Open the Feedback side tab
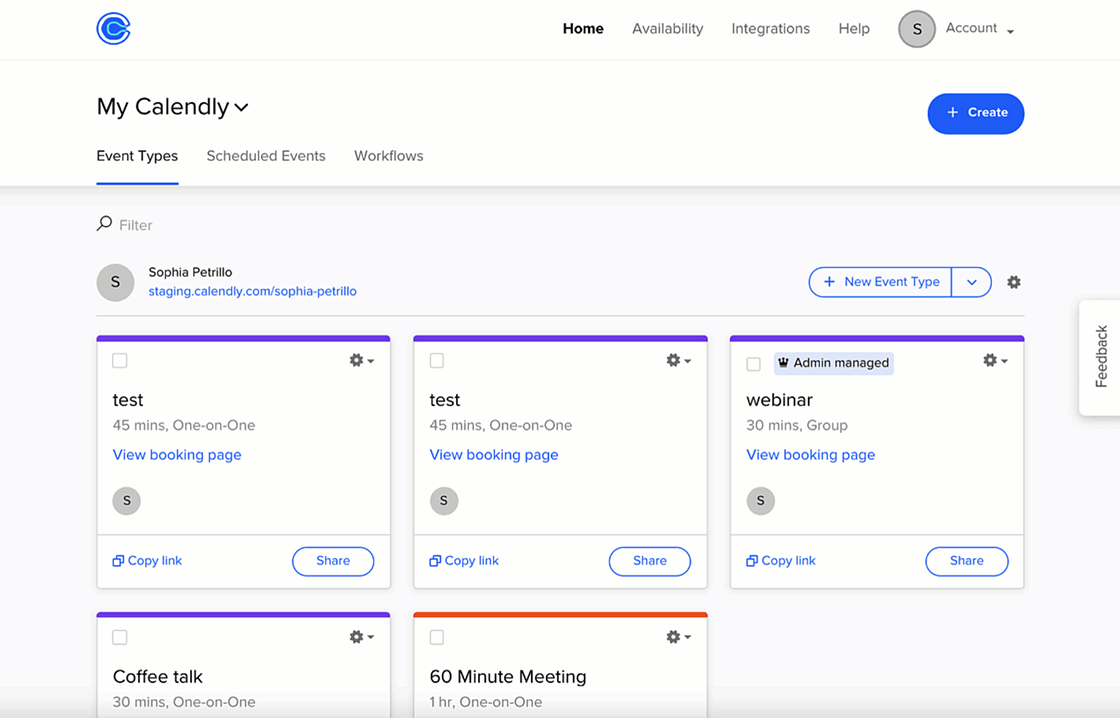The height and width of the screenshot is (718, 1120). click(x=1100, y=357)
